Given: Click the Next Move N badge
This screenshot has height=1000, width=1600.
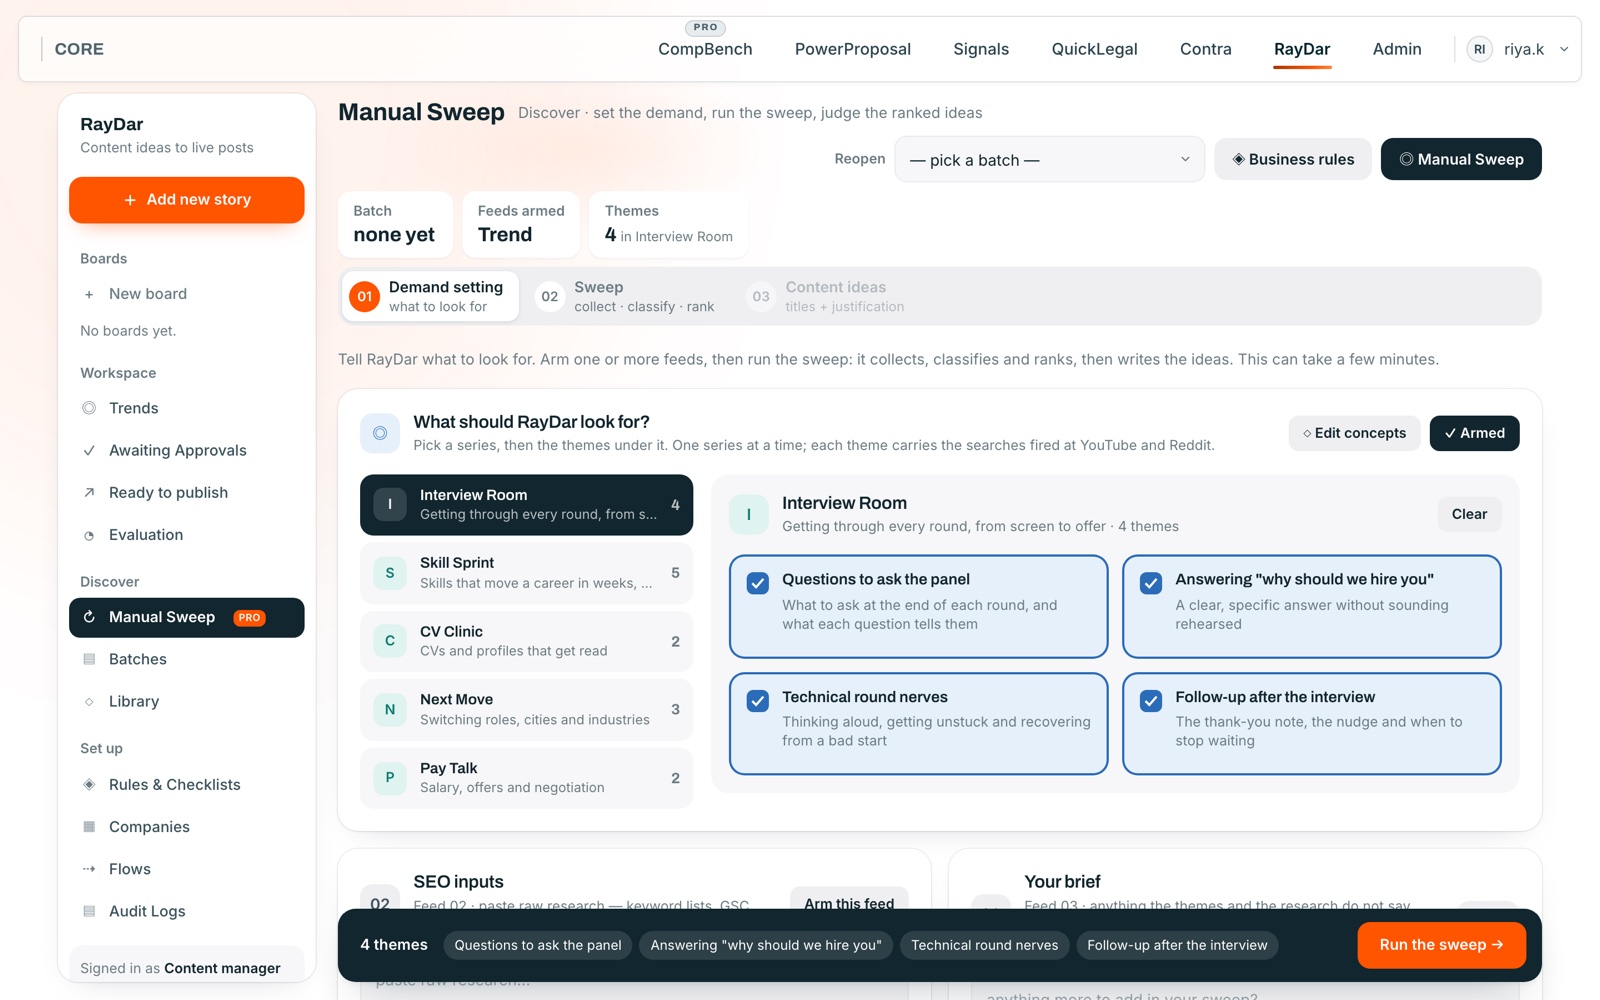Looking at the screenshot, I should (x=390, y=709).
